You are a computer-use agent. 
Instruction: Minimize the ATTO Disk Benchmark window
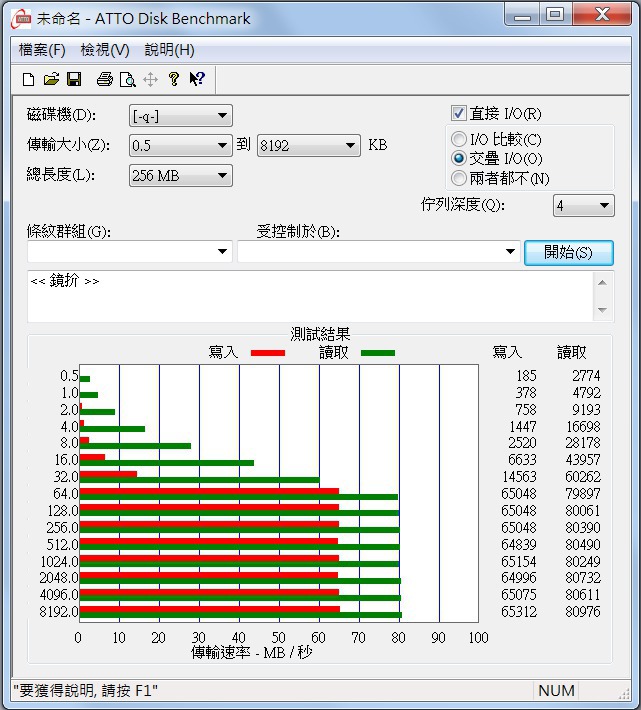tap(521, 15)
